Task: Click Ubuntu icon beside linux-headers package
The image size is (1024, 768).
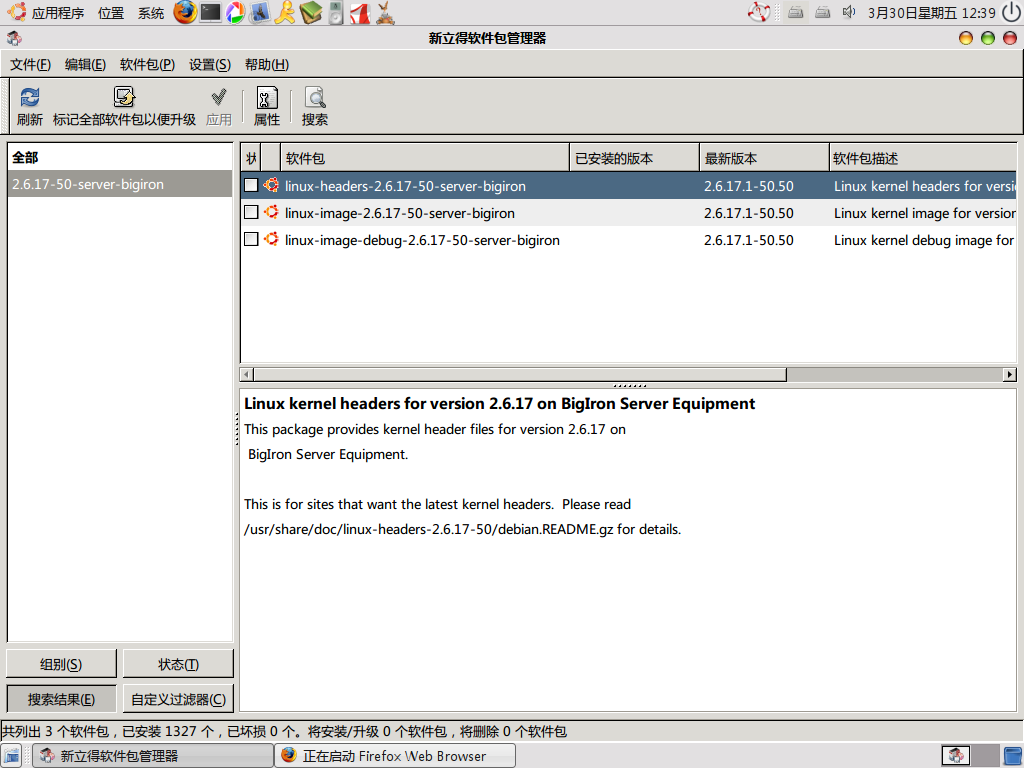Action: [x=271, y=185]
